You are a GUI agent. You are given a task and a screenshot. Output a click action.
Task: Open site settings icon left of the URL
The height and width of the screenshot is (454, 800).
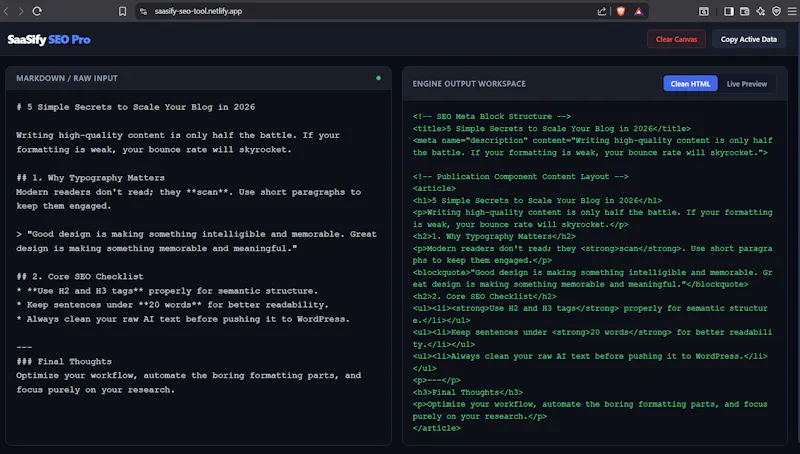(143, 11)
